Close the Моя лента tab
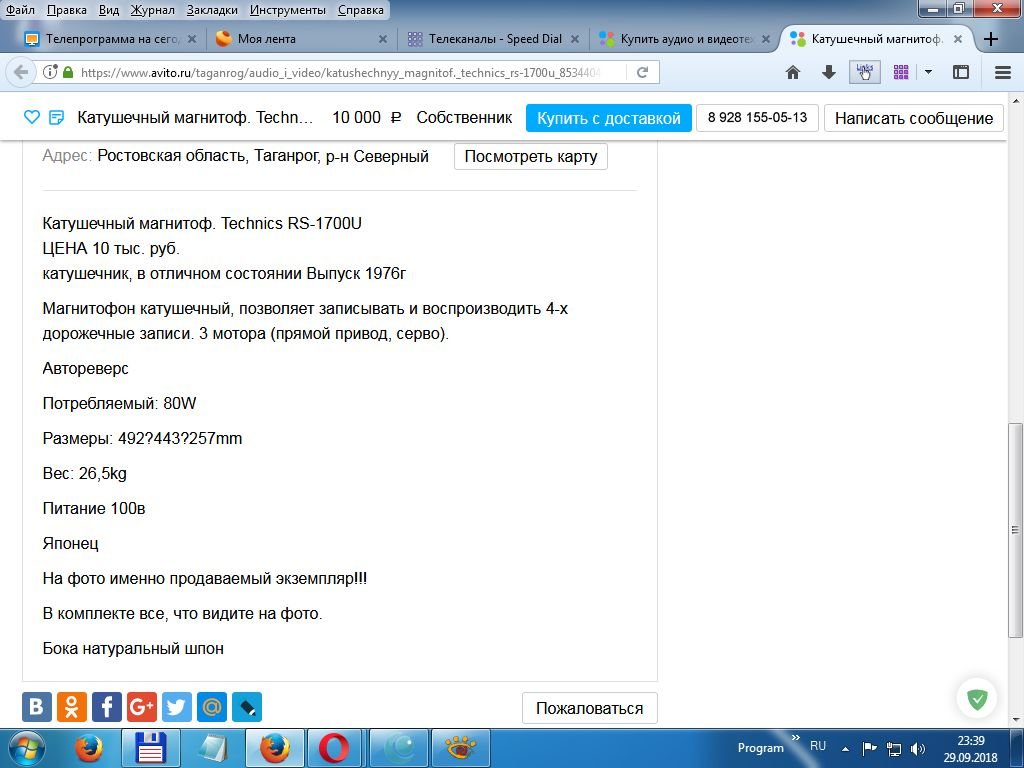Screen dimensions: 1024x768 pyautogui.click(x=383, y=39)
